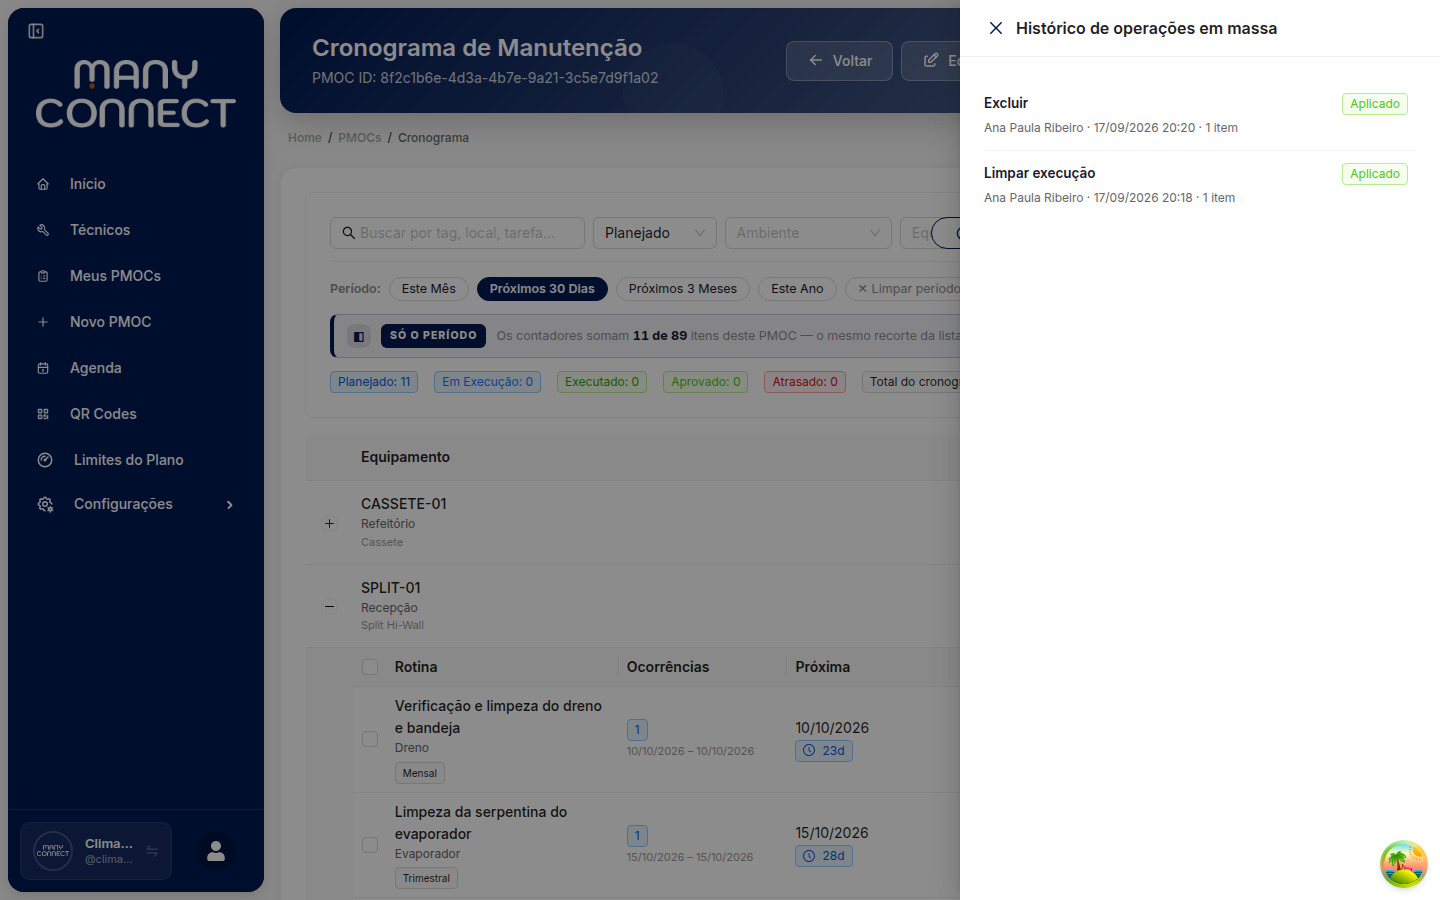This screenshot has height=900, width=1440.
Task: Click the Atrasado: 0 counter badge
Action: [x=805, y=382]
